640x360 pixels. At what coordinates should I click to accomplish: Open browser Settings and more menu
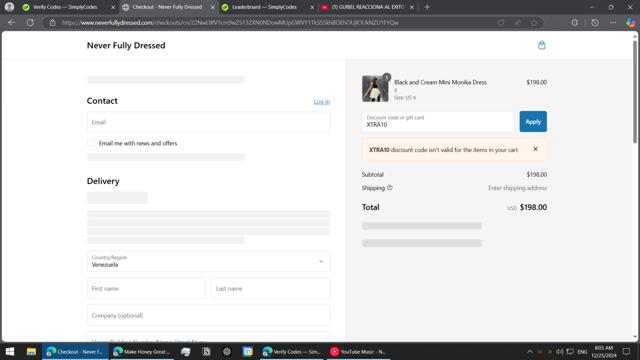click(613, 22)
